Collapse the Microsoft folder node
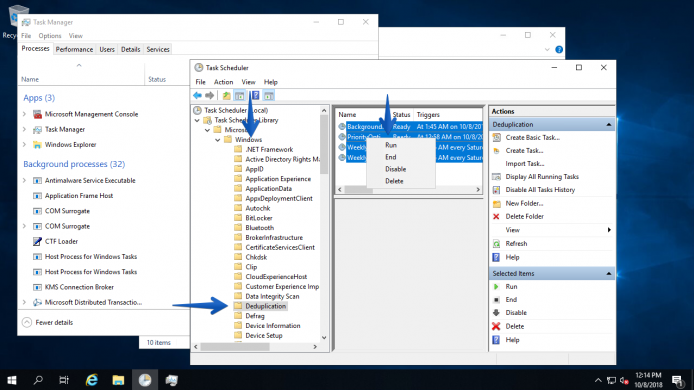694x390 pixels. (x=207, y=130)
